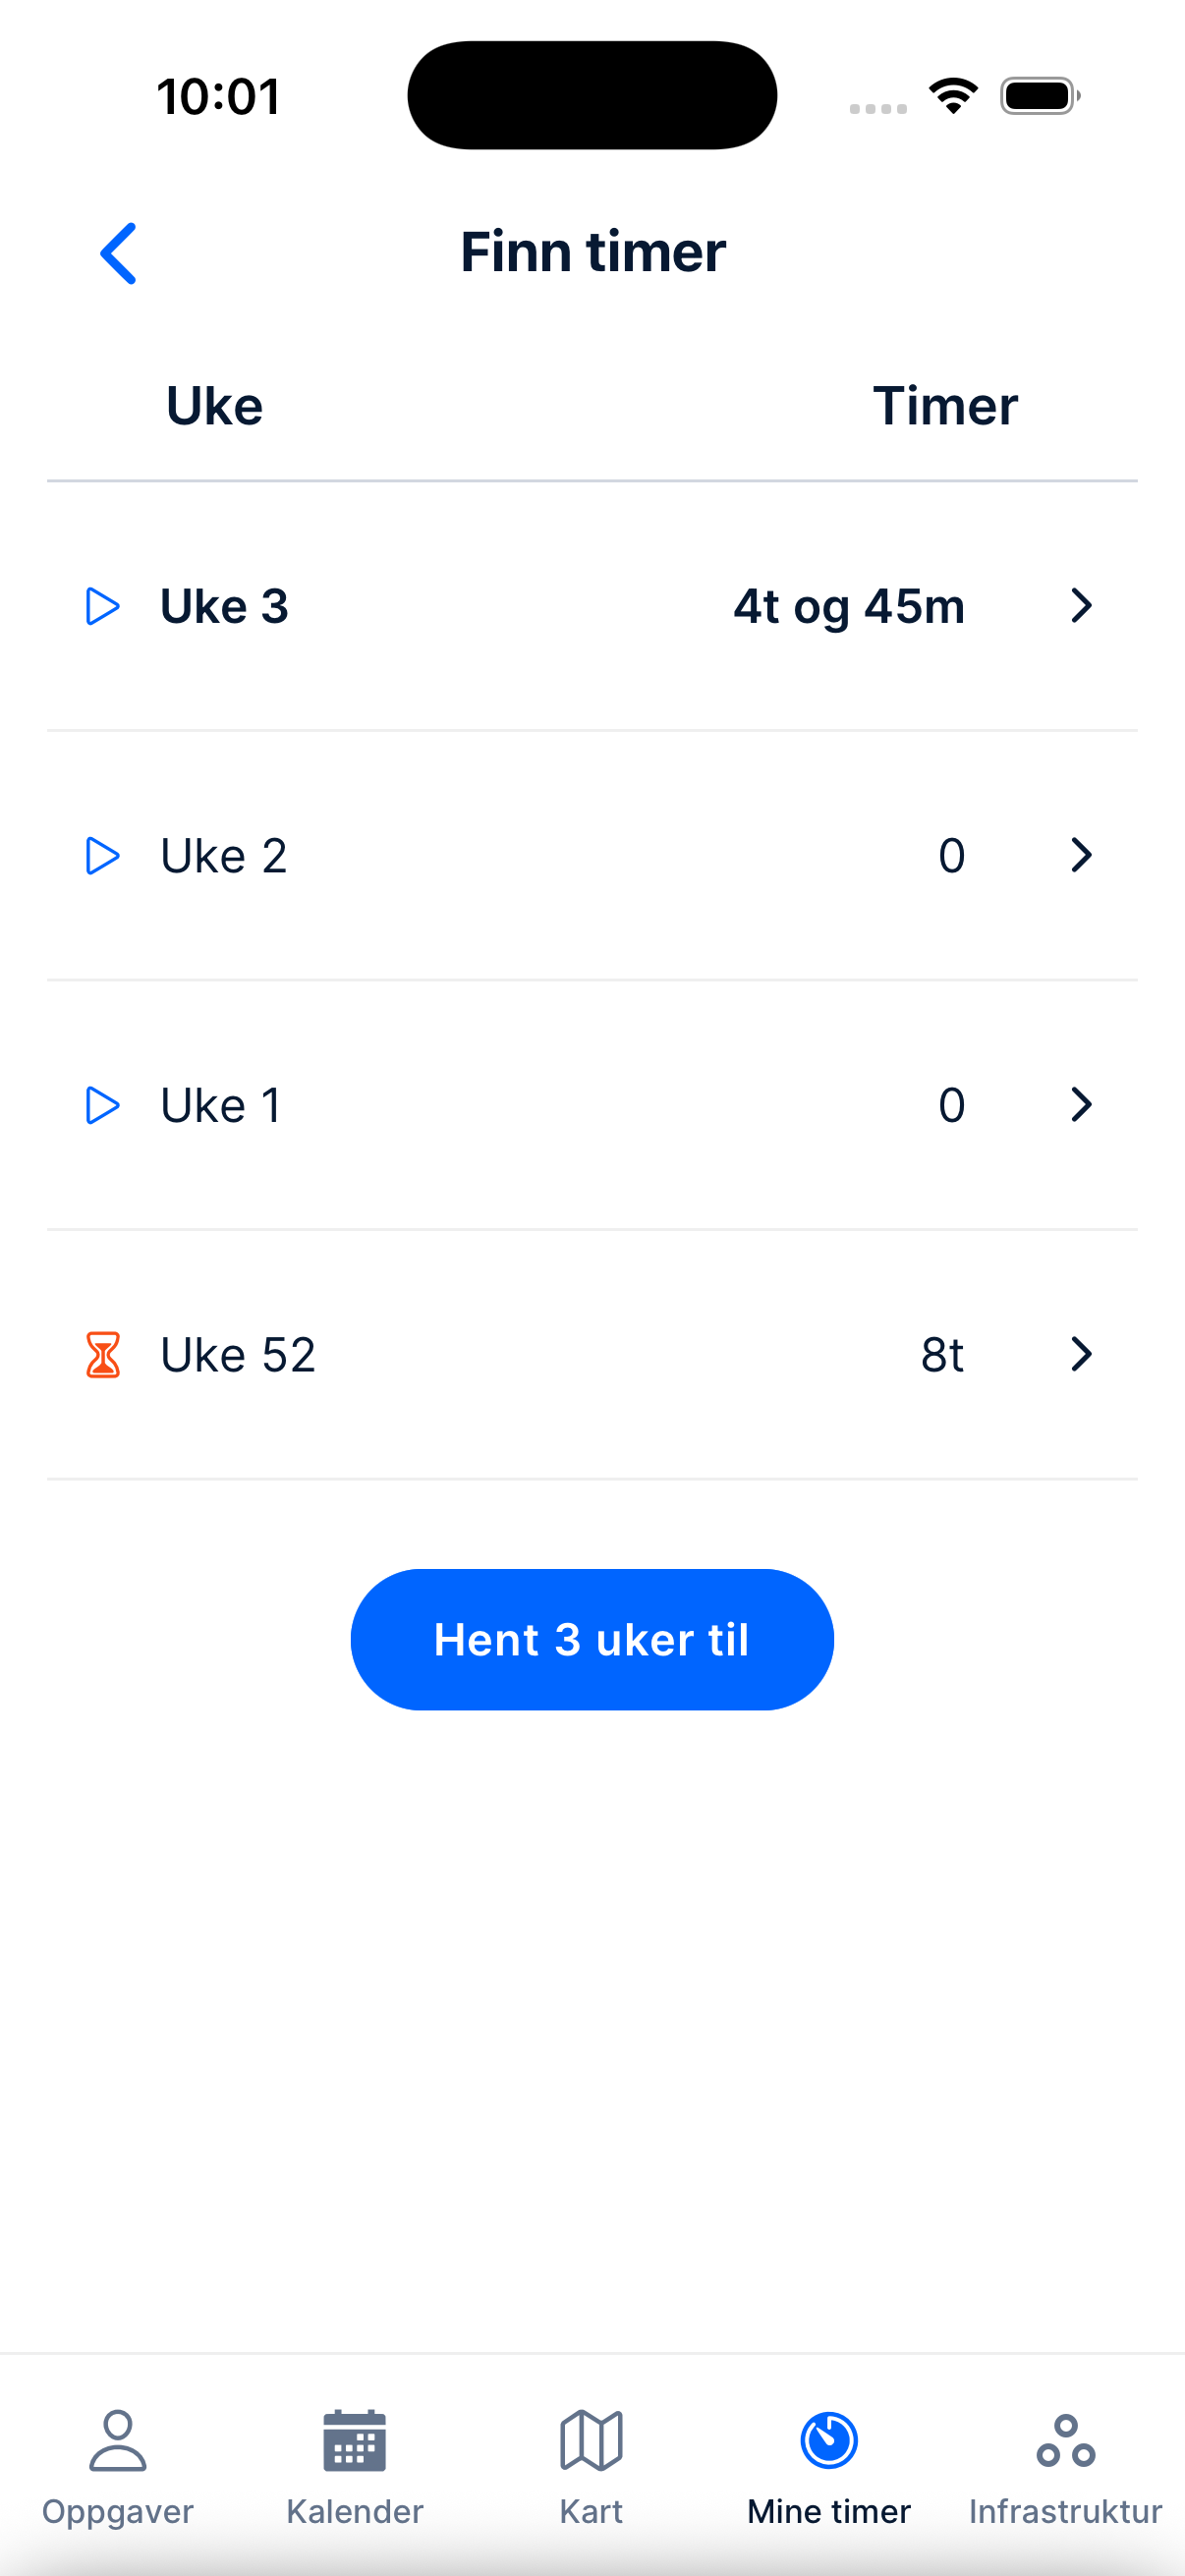The height and width of the screenshot is (2576, 1185).
Task: Expand Uke 1 with the chevron
Action: (x=1080, y=1105)
